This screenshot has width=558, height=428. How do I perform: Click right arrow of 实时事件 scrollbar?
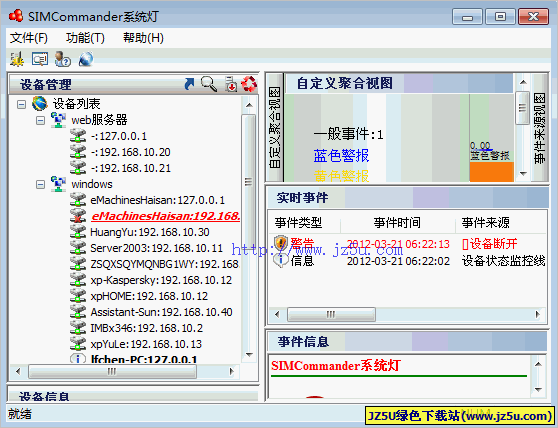(537, 315)
